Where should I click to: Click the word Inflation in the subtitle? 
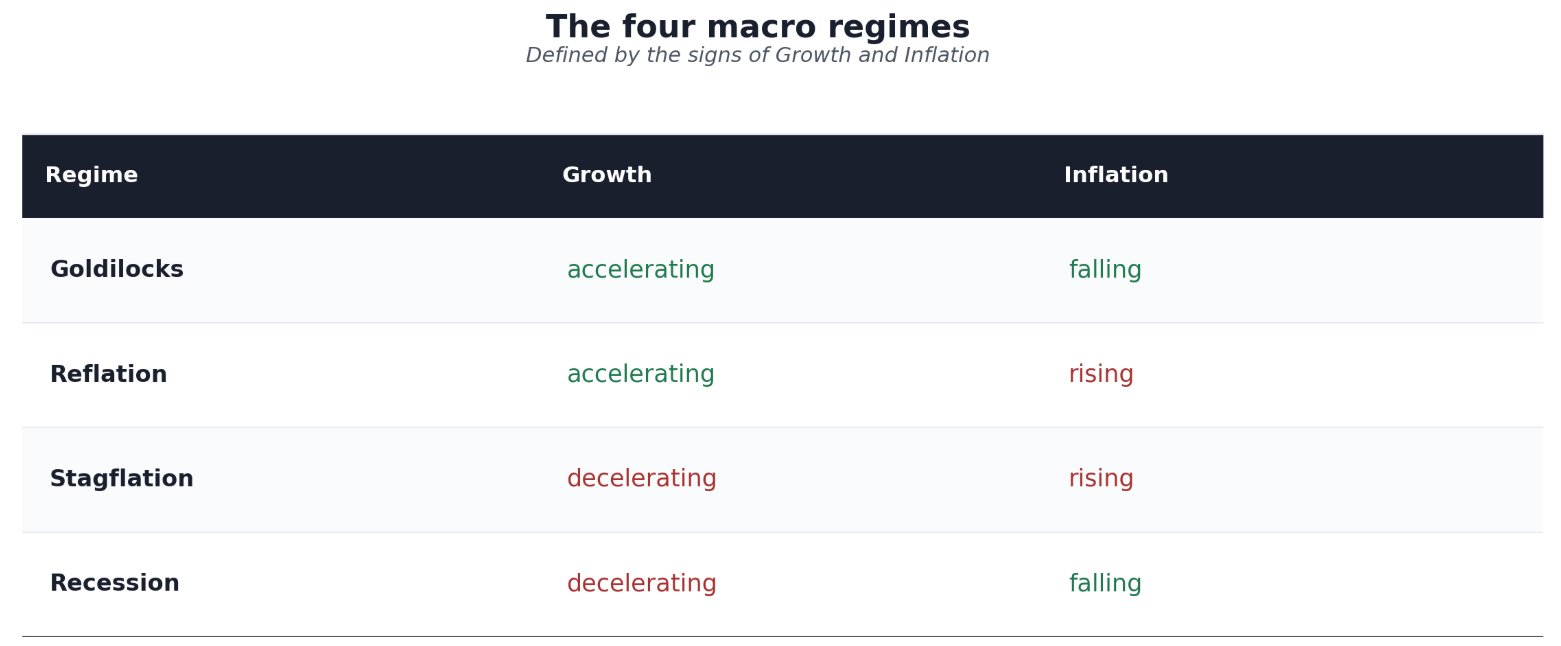[947, 56]
